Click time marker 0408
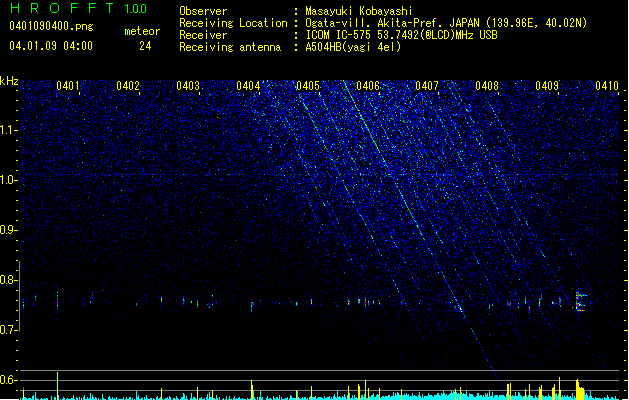 click(487, 86)
